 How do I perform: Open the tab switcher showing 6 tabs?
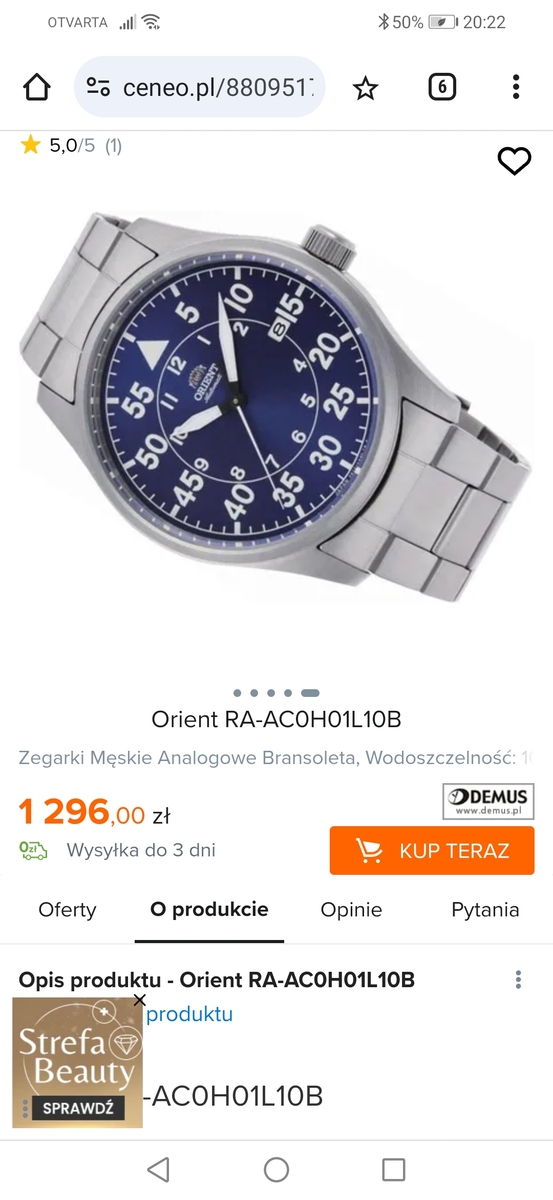click(x=441, y=88)
